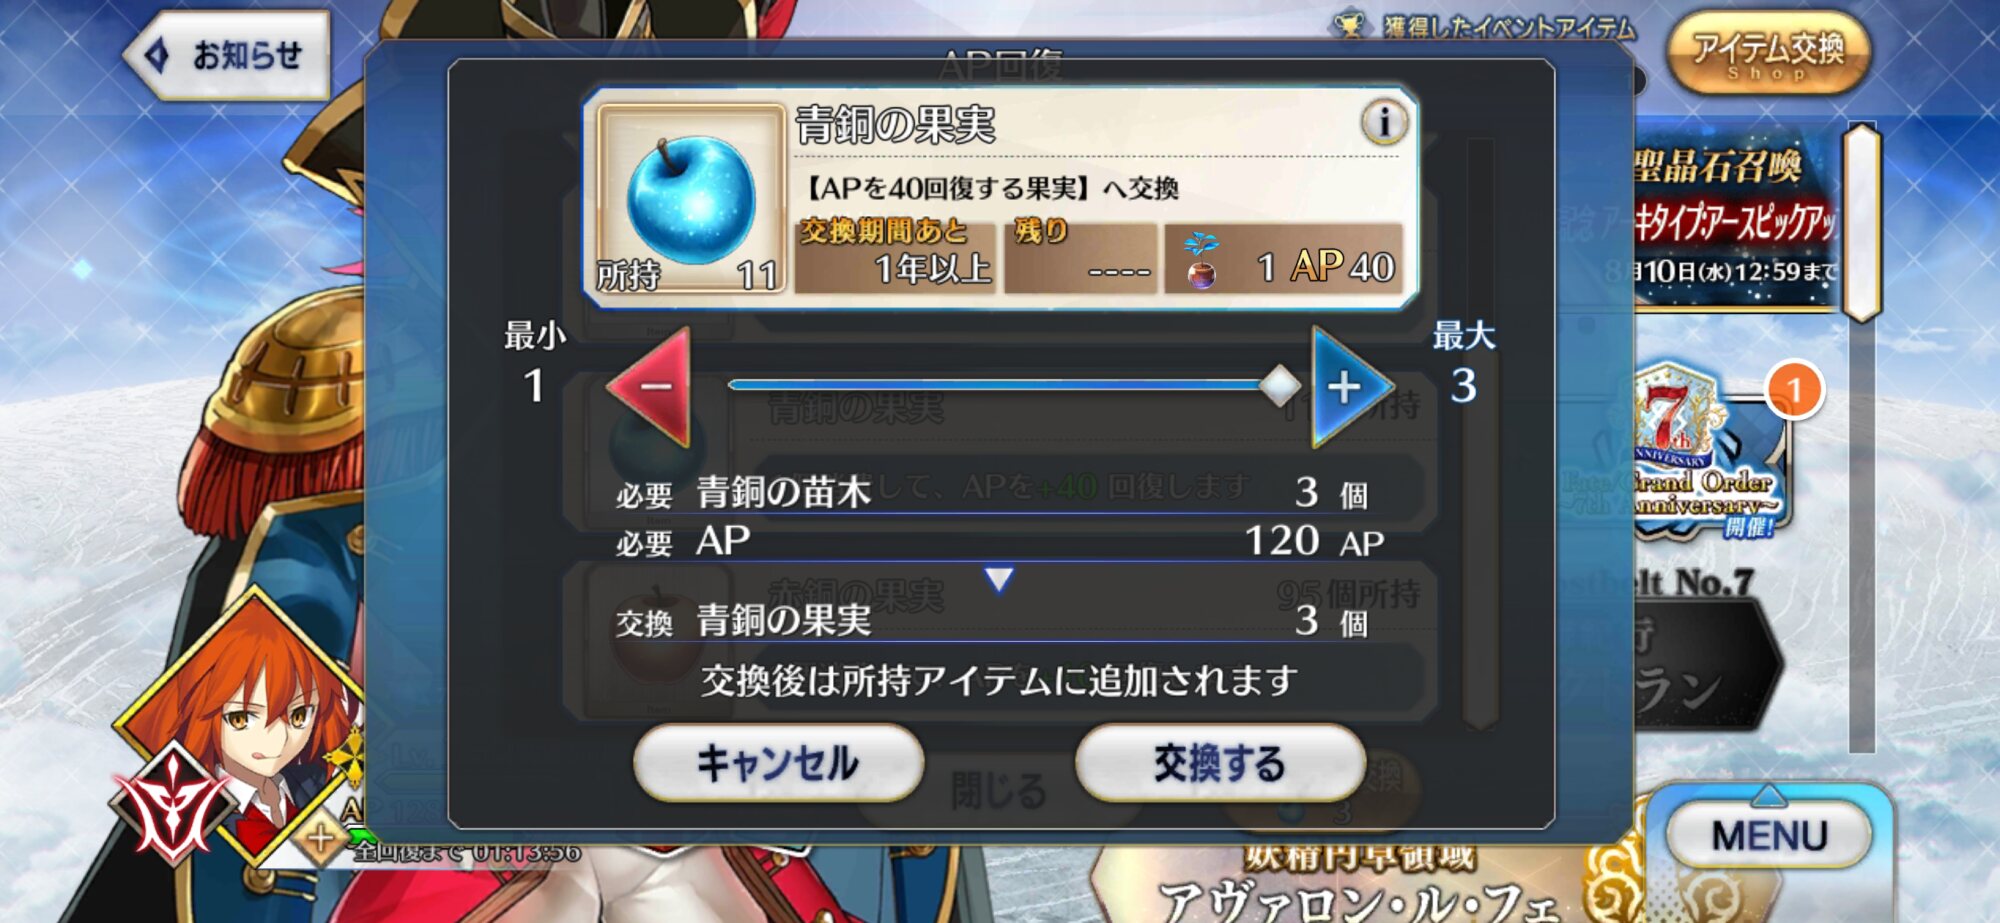2000x923 pixels.
Task: Open the 7th Anniversary event banner
Action: 1709,455
